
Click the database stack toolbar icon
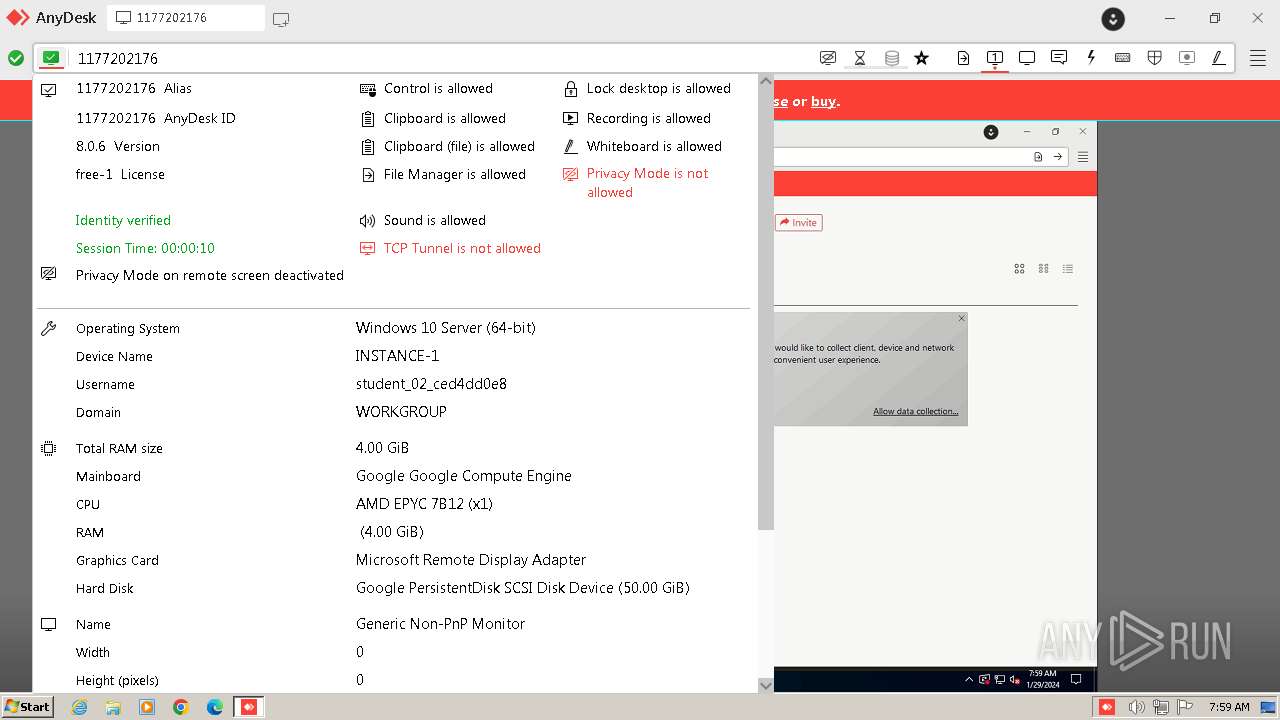[892, 58]
